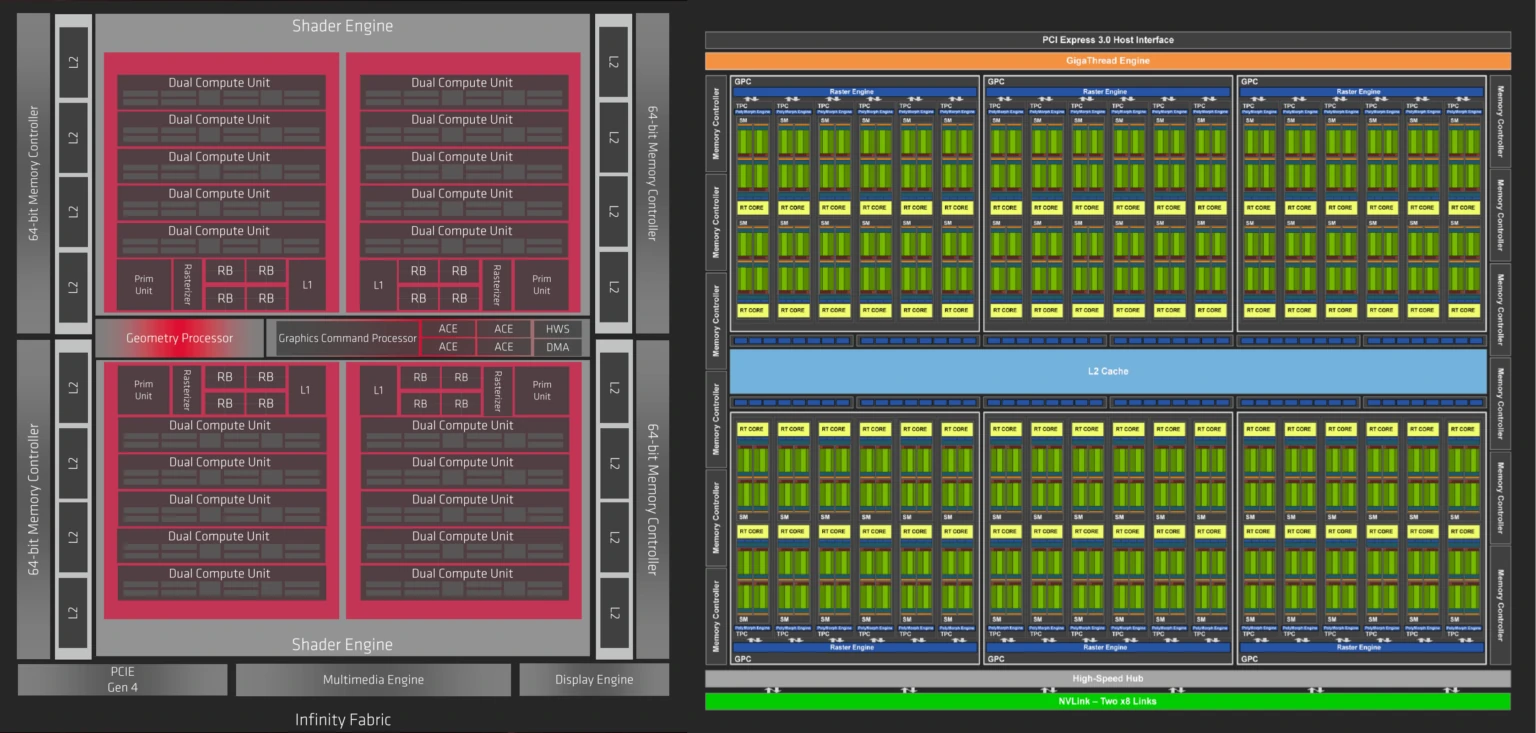
Task: Click the DMA block
Action: pyautogui.click(x=557, y=347)
